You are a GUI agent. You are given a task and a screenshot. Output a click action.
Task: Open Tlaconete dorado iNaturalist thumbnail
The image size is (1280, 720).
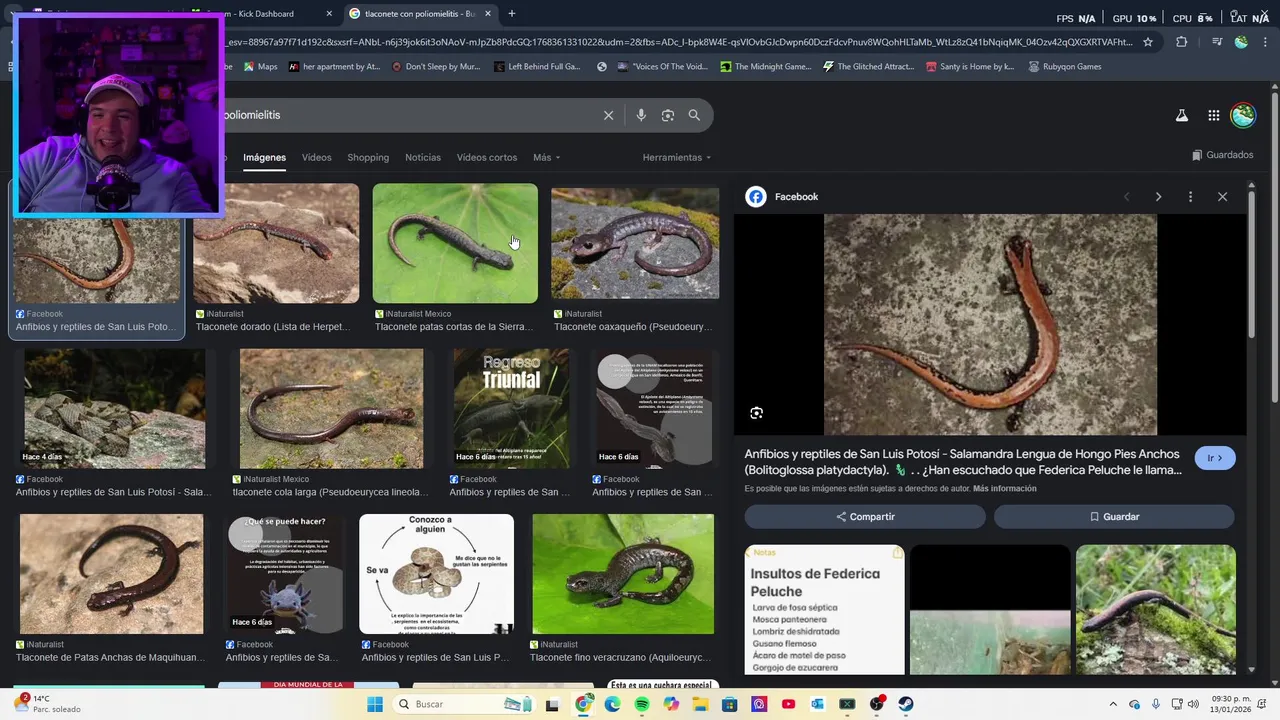click(276, 243)
